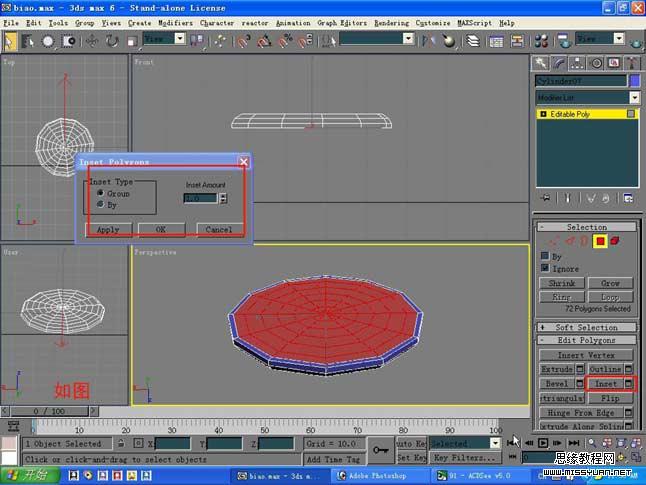Open the Outline settings box
Screen dimensions: 646x485
[628, 369]
